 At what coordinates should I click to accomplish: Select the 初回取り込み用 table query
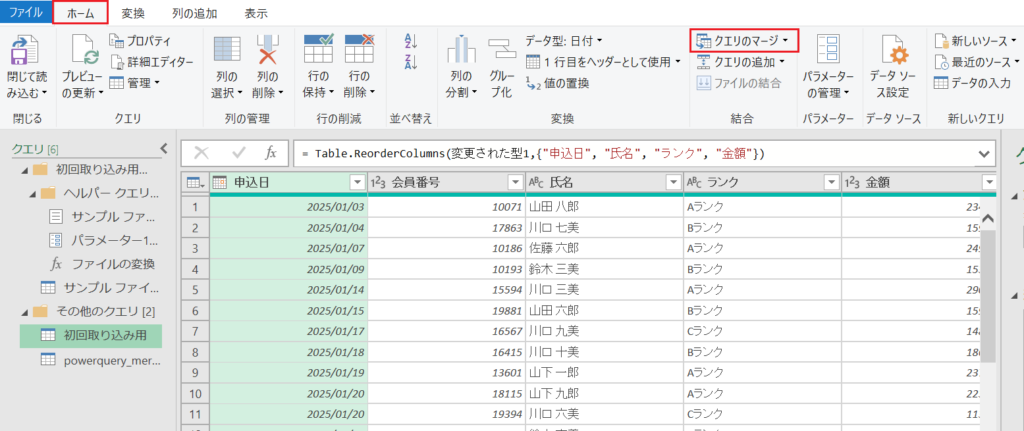point(91,335)
